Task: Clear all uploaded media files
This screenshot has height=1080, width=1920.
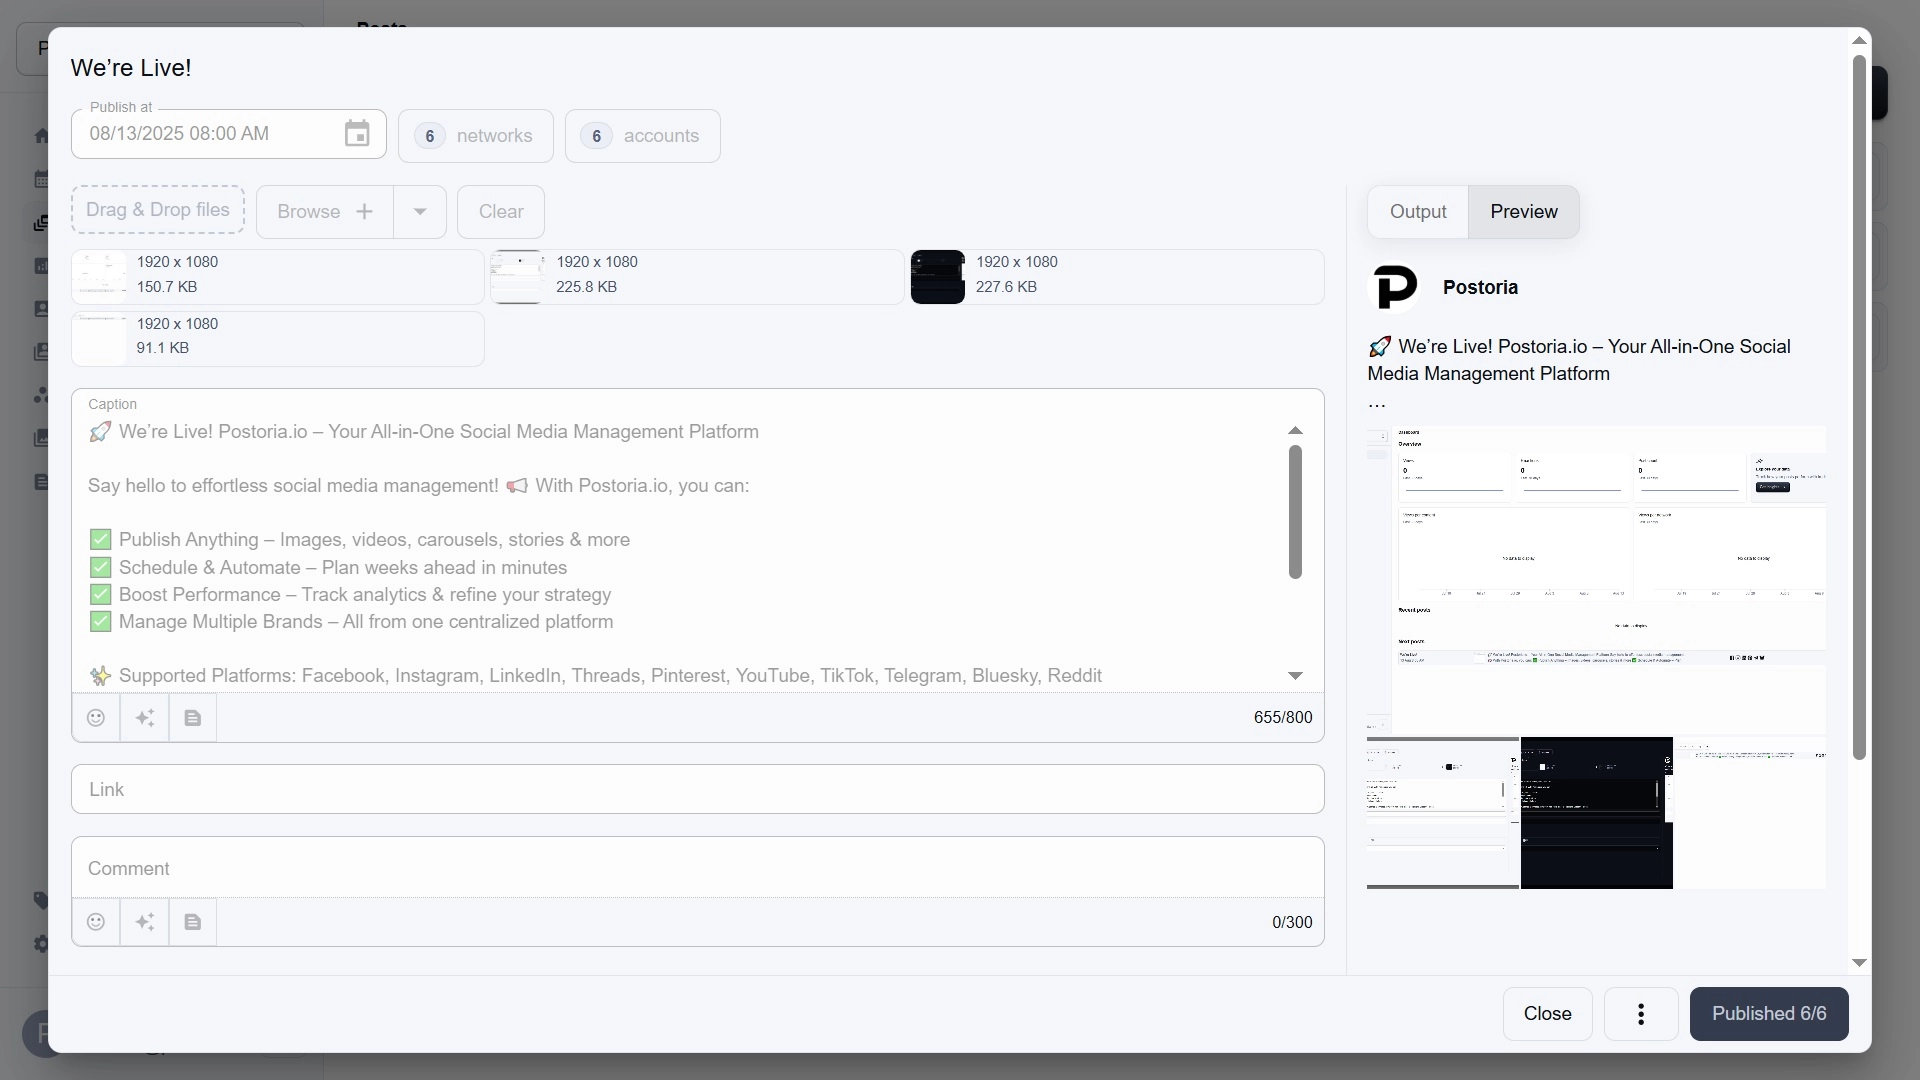Action: pyautogui.click(x=500, y=211)
